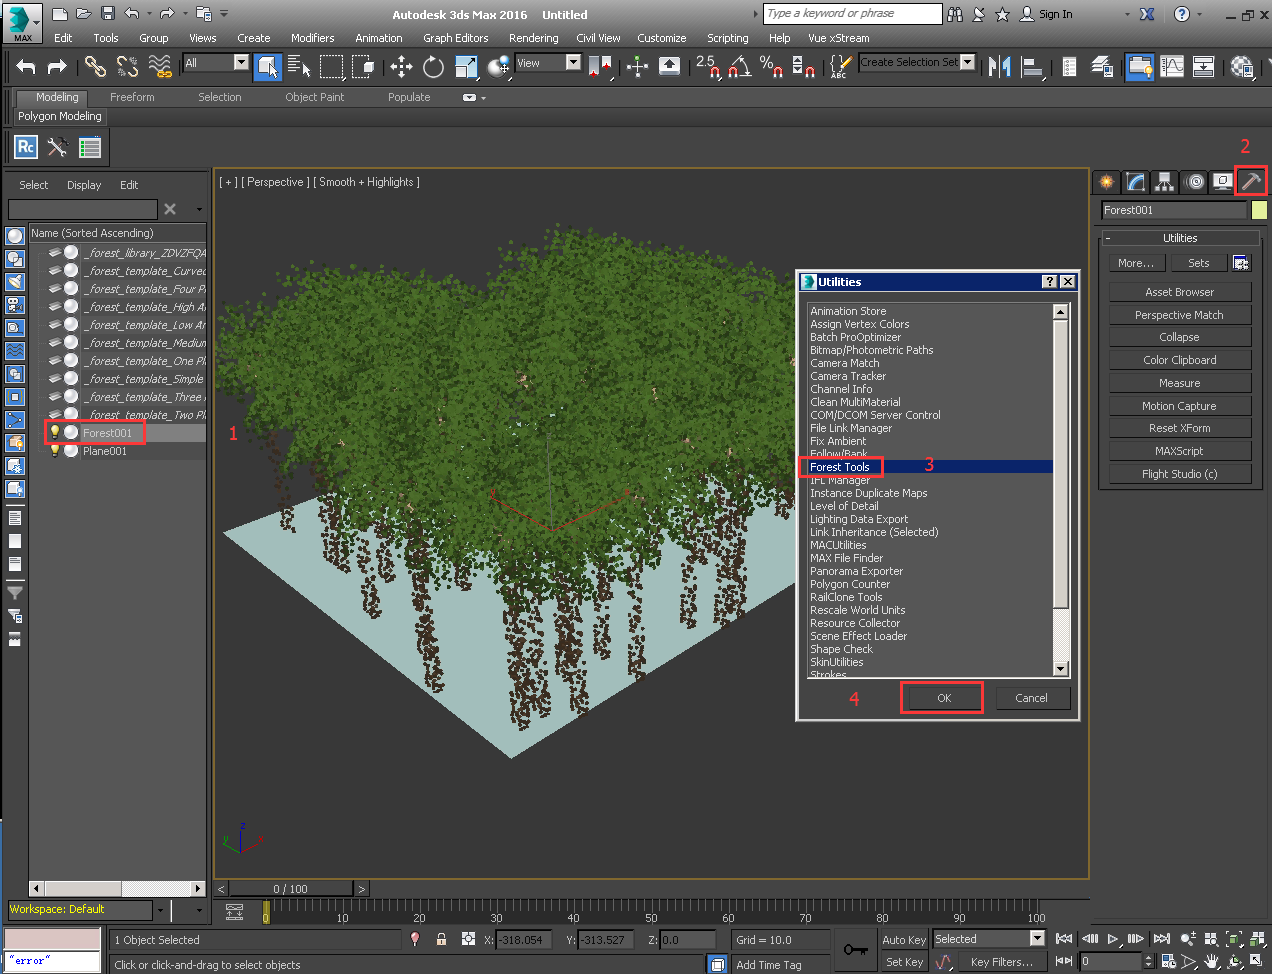Click the scene explorer search field
1272x974 pixels.
coord(83,209)
